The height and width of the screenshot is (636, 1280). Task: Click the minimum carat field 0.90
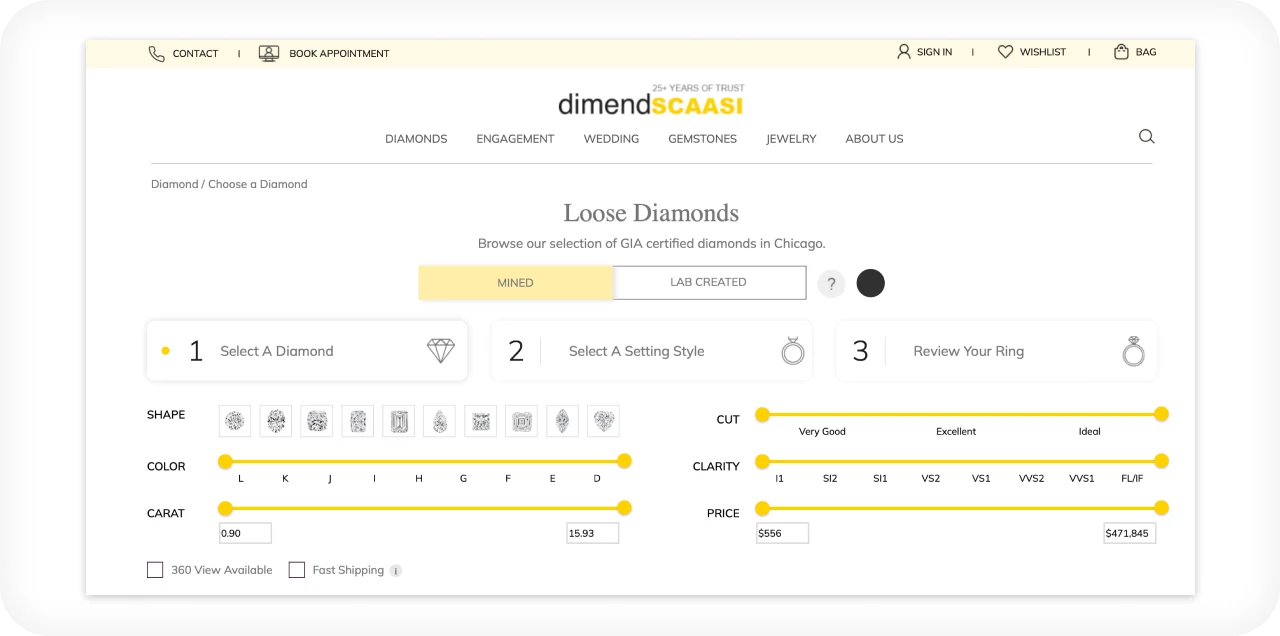245,533
